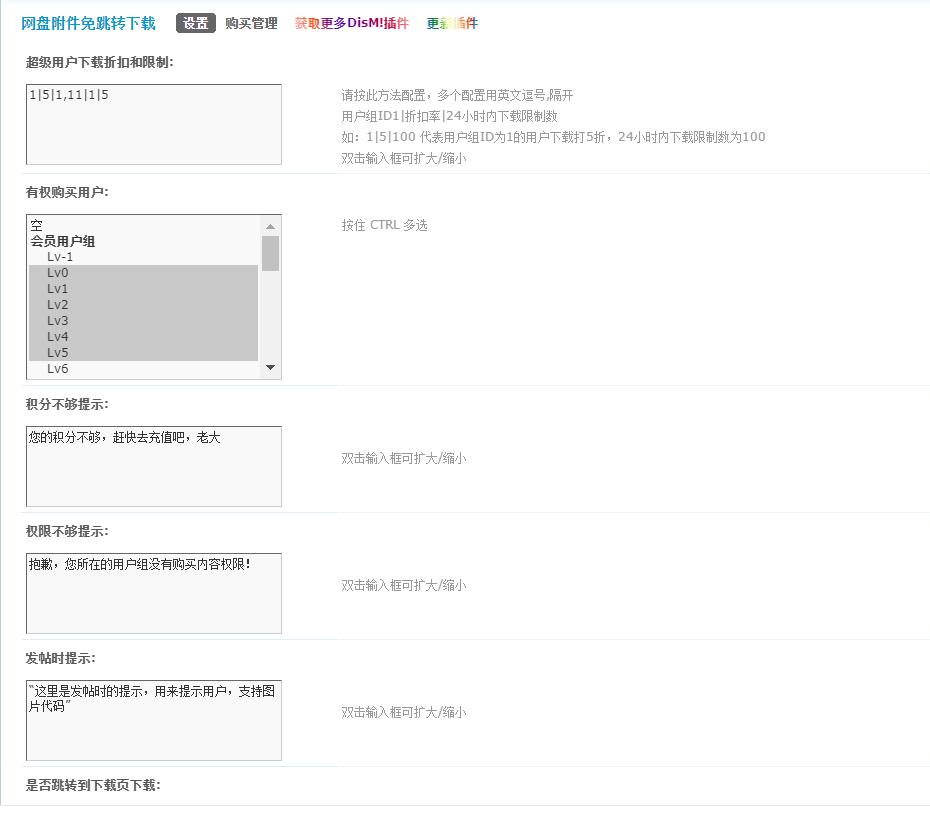Click the 超级用户下载折扣和限制 text box
Viewport: 930px width, 822px height.
point(154,124)
